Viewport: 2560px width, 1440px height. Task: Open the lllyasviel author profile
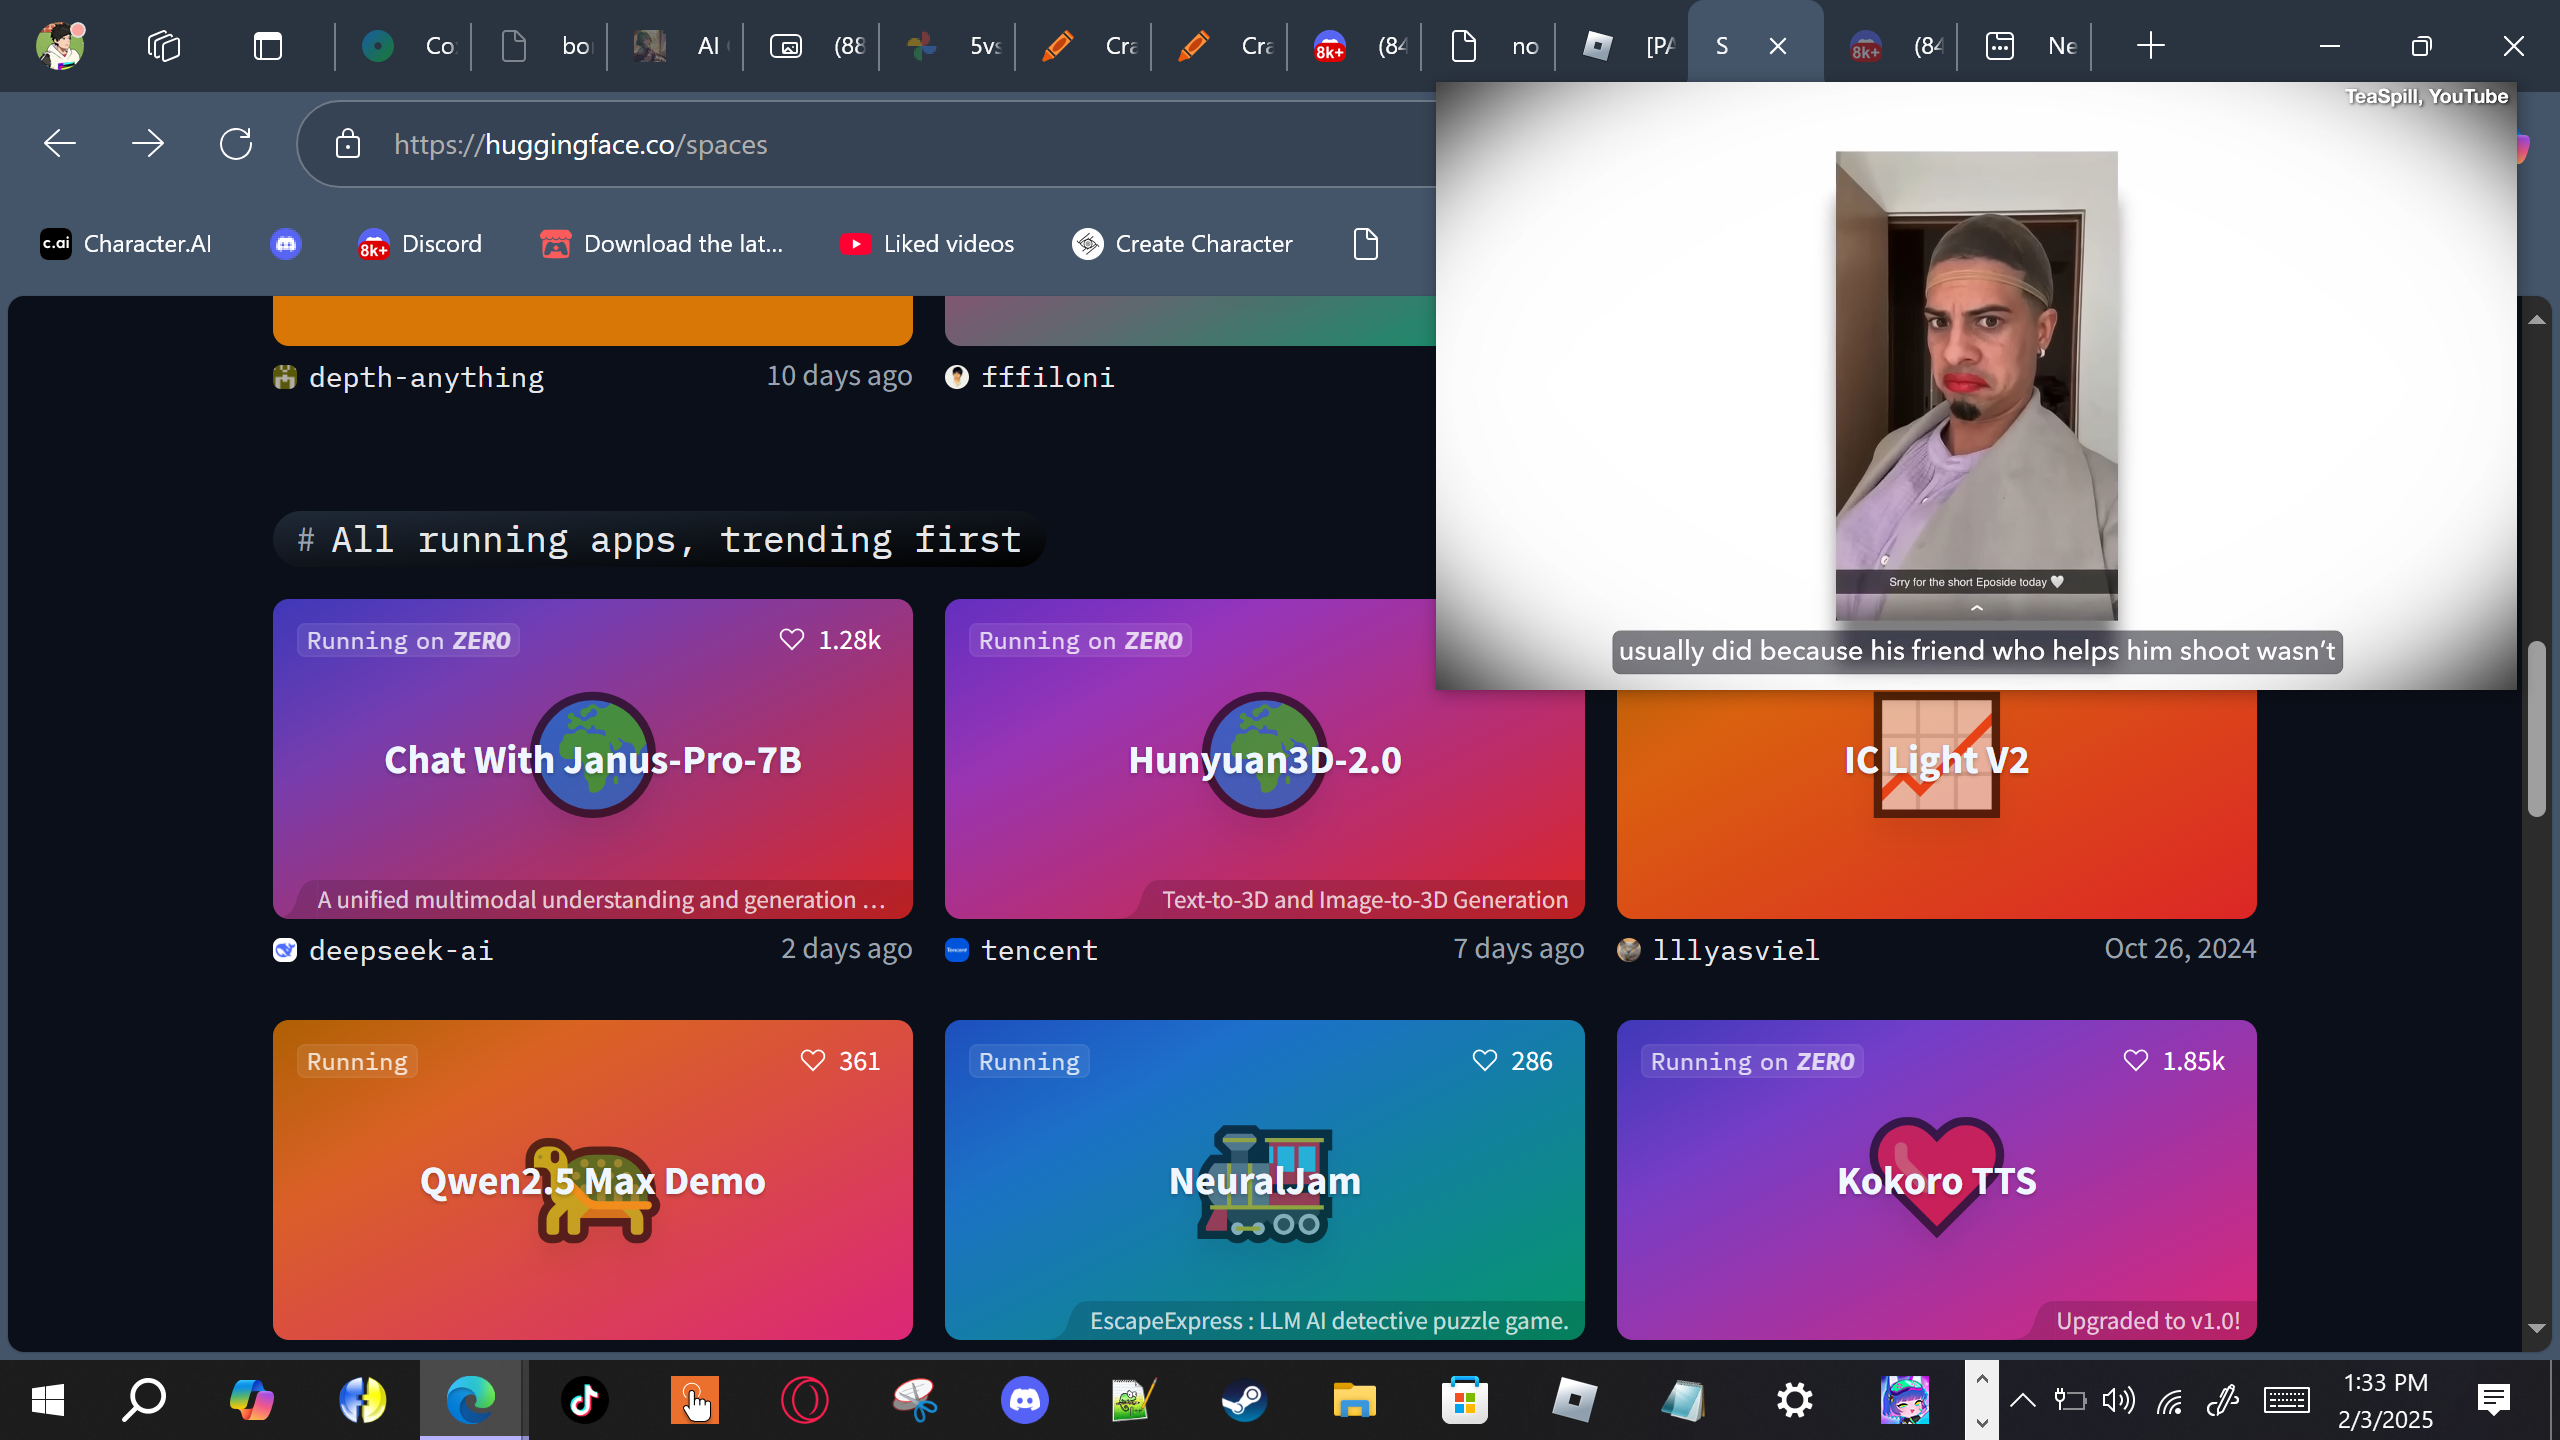click(x=1735, y=950)
